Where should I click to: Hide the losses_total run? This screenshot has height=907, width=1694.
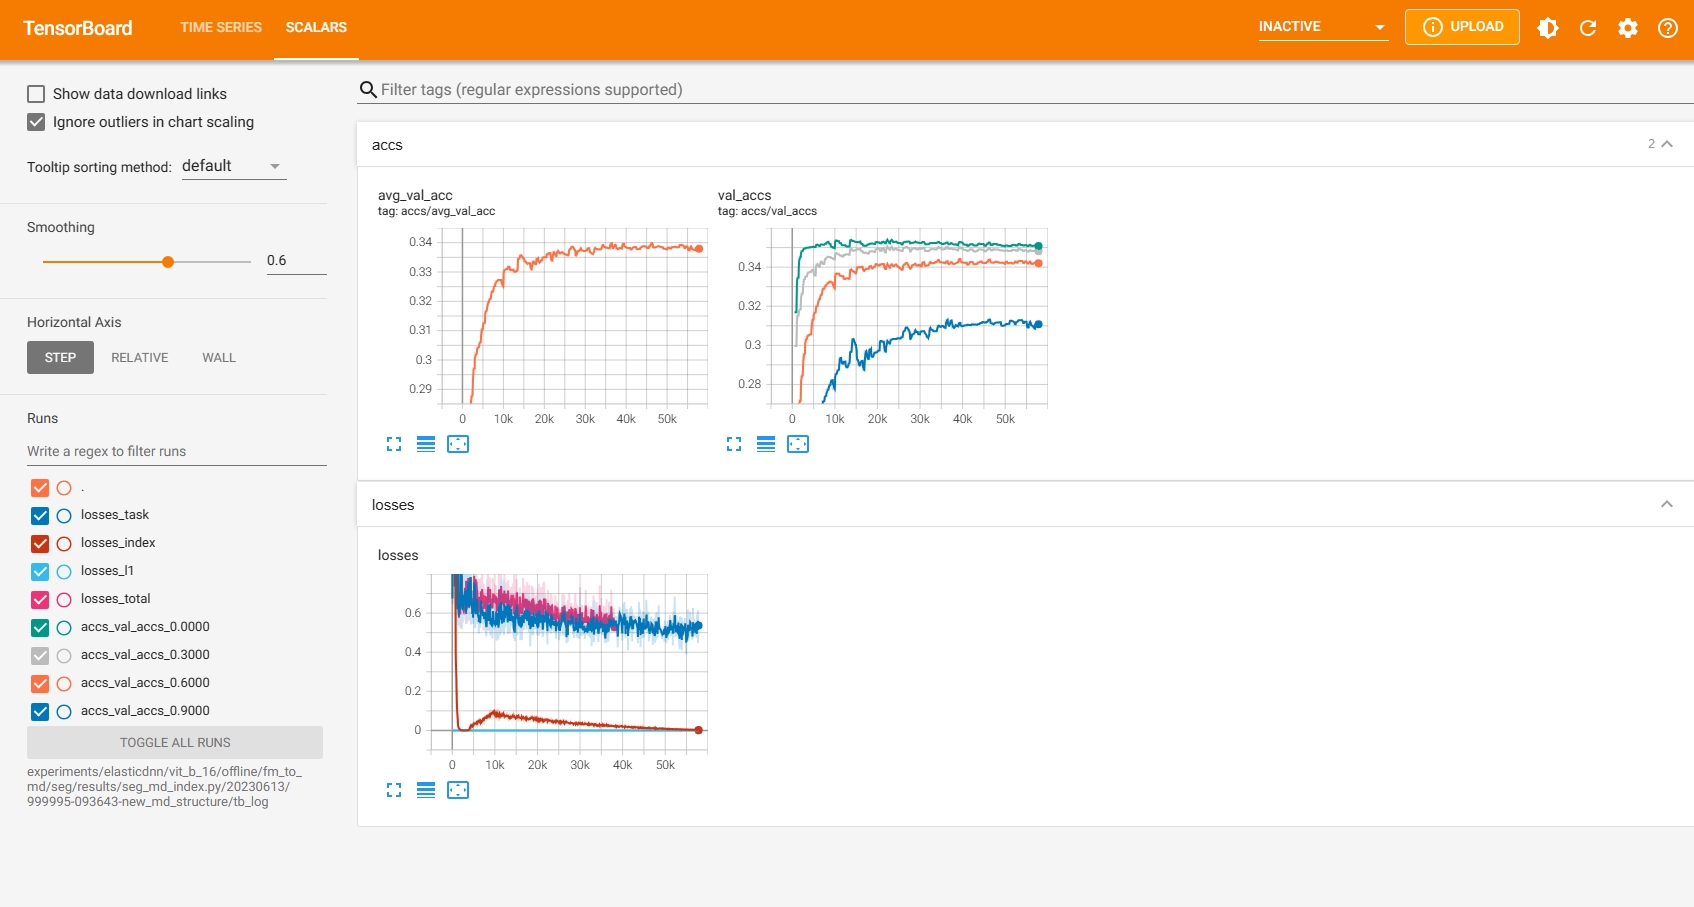click(40, 599)
